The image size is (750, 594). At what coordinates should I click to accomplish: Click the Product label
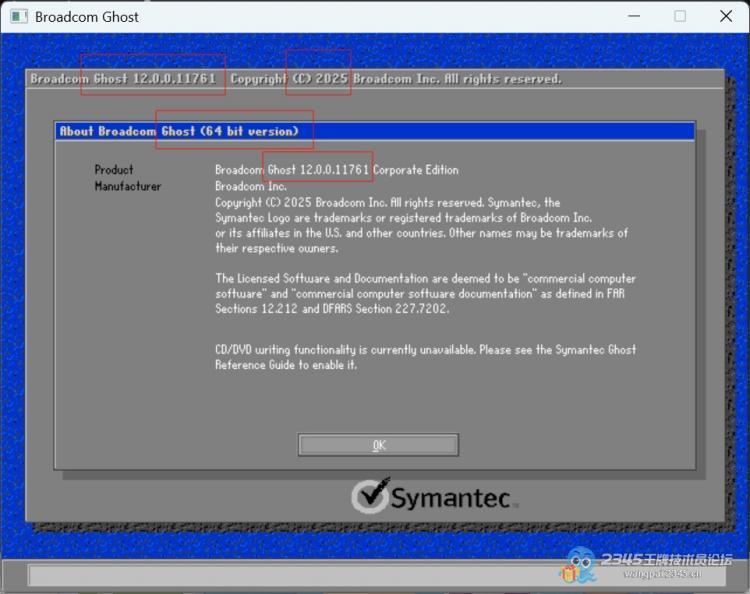114,170
